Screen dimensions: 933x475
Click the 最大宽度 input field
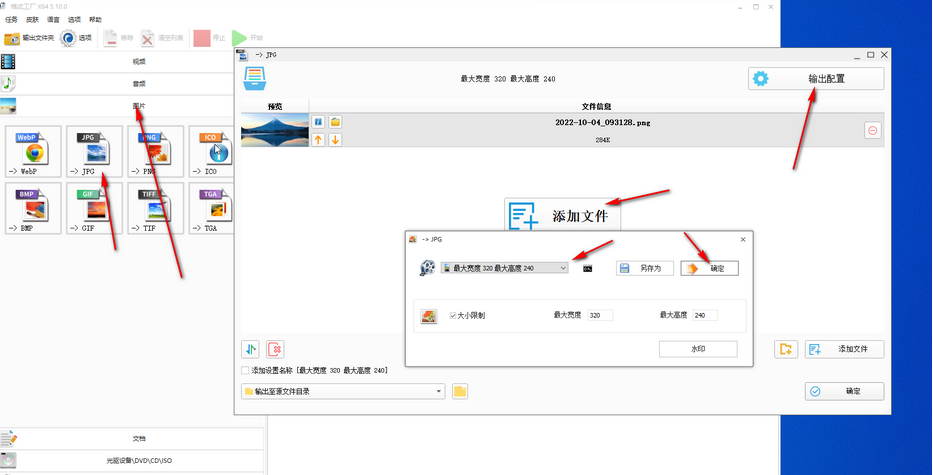coord(600,315)
